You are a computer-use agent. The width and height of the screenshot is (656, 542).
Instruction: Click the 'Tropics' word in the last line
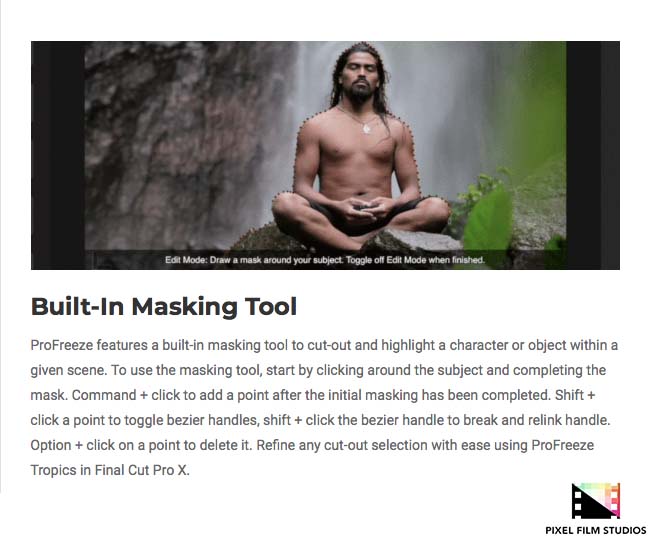click(x=53, y=470)
